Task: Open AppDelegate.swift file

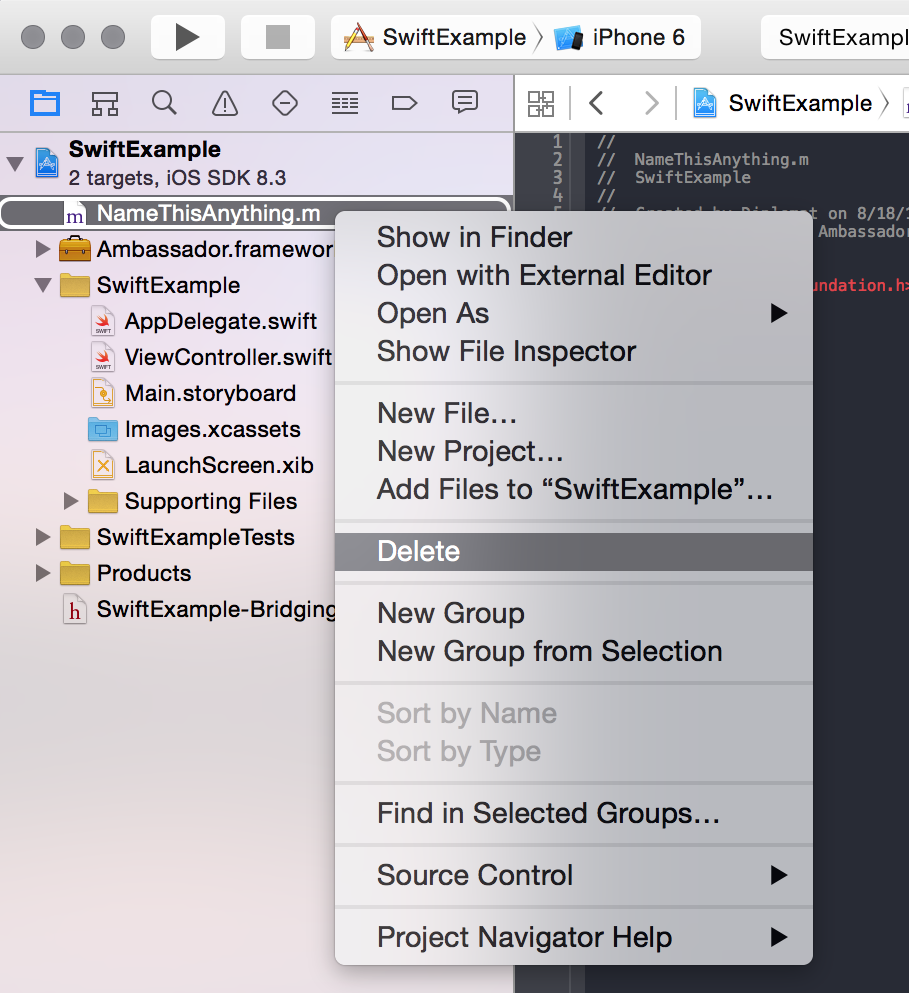Action: (220, 321)
